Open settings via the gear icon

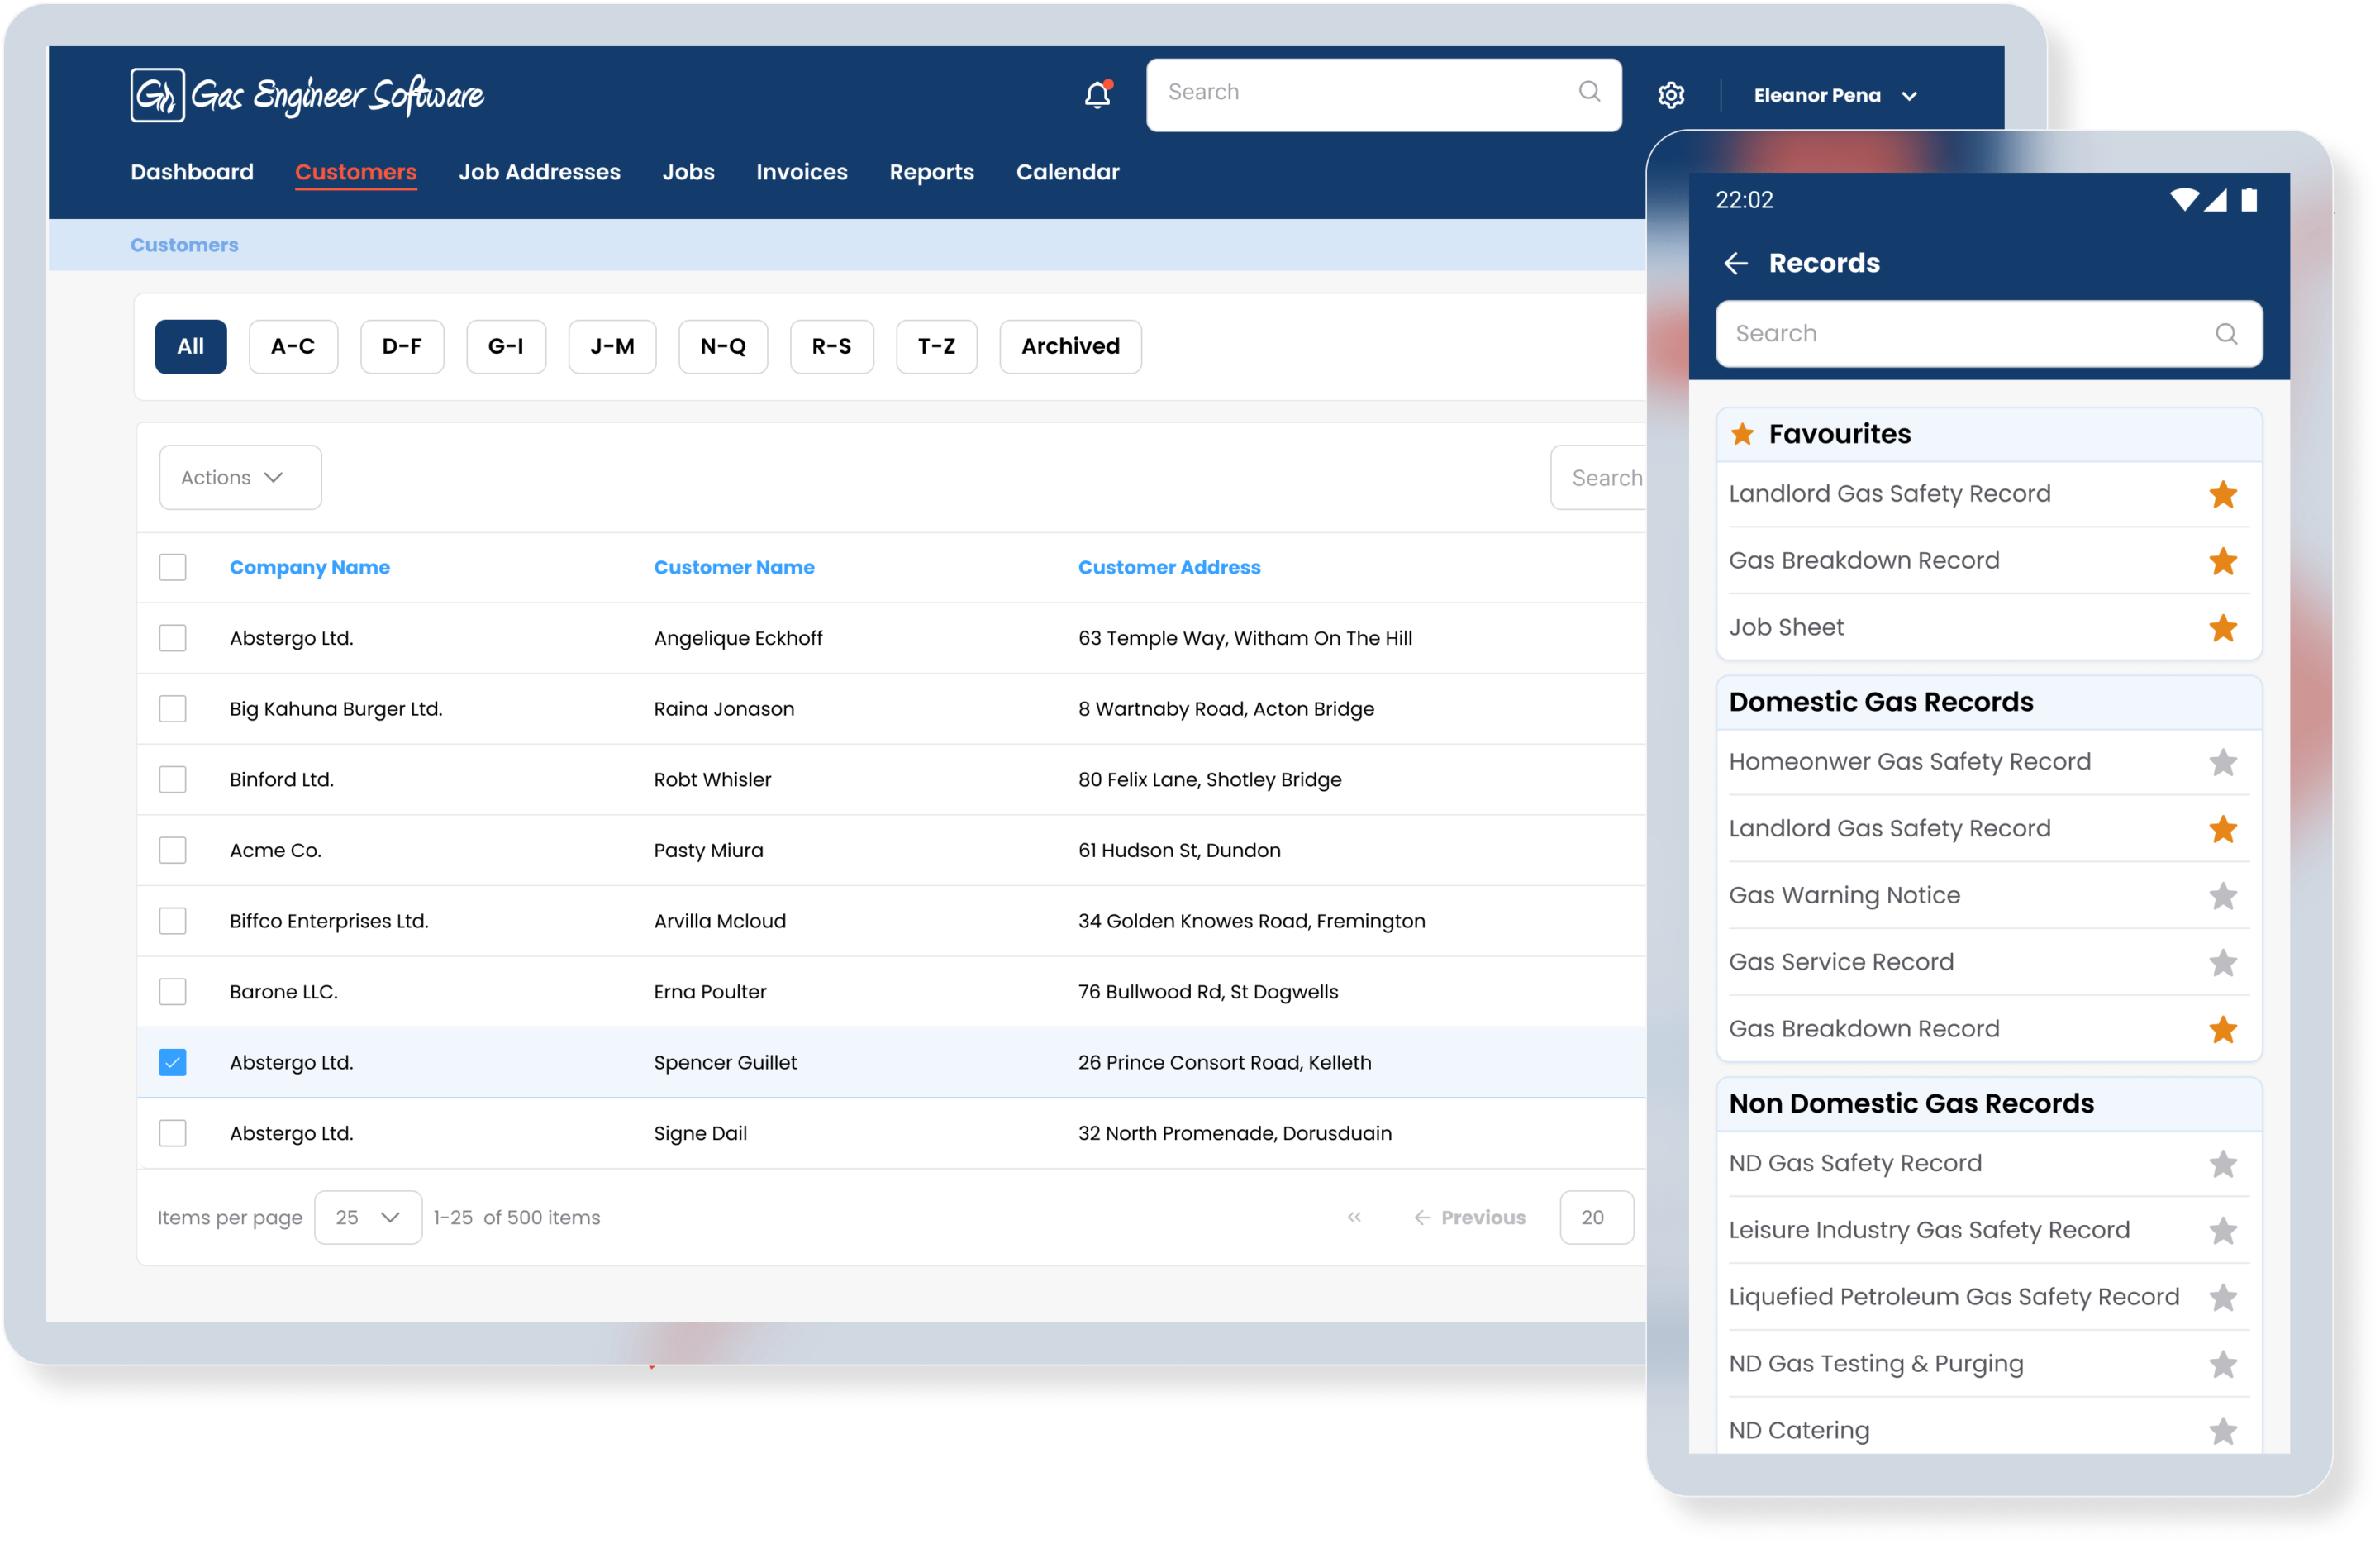1671,95
